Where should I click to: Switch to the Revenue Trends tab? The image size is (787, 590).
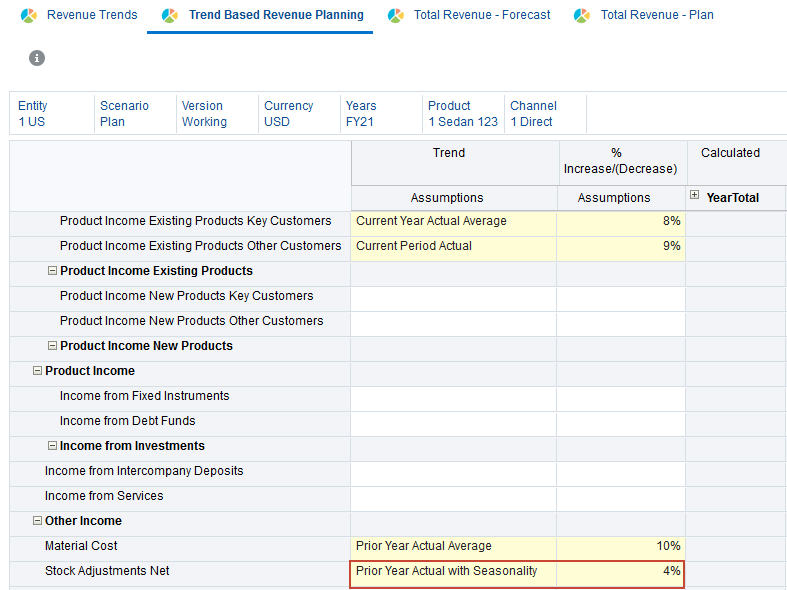tap(92, 15)
